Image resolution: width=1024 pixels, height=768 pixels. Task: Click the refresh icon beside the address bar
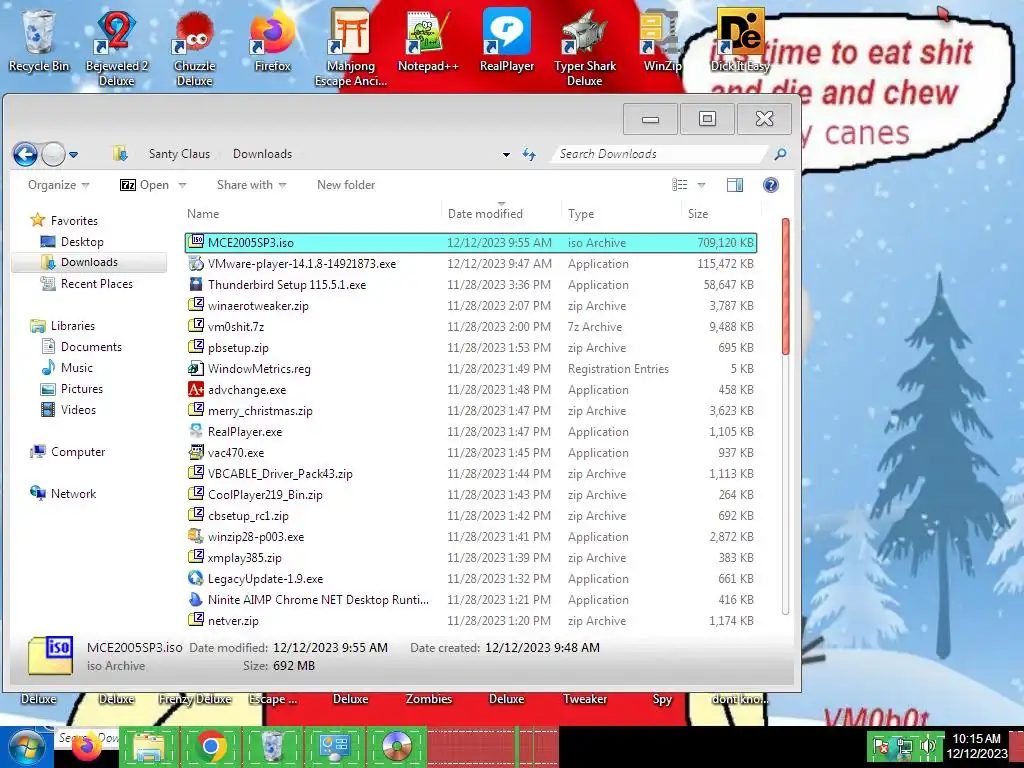[529, 154]
